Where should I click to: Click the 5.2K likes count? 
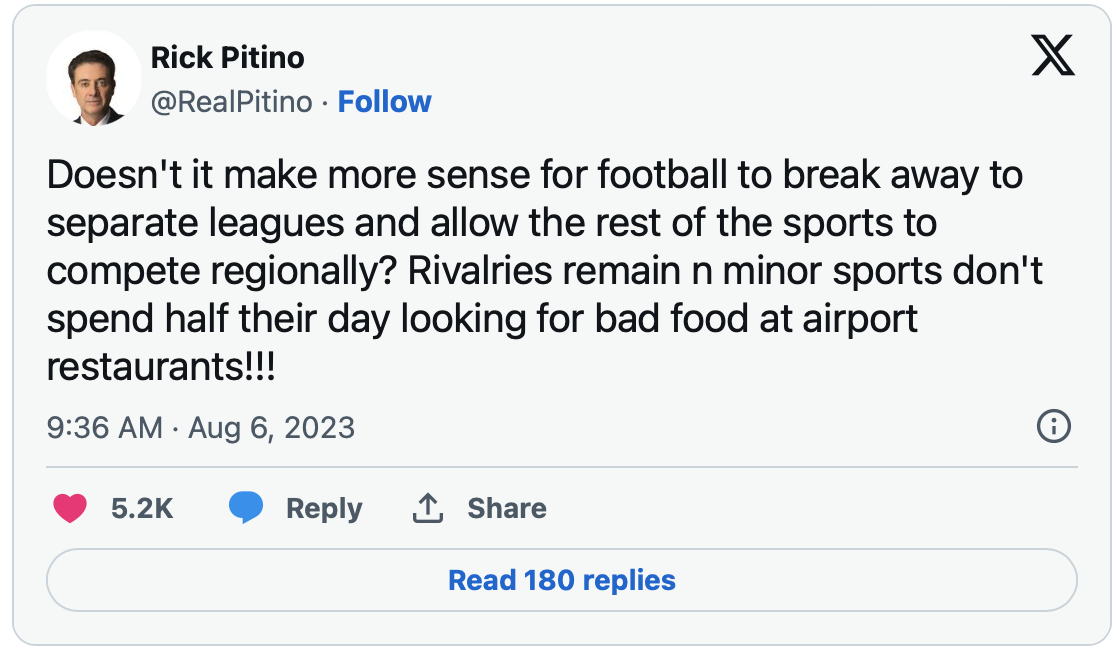(x=142, y=509)
